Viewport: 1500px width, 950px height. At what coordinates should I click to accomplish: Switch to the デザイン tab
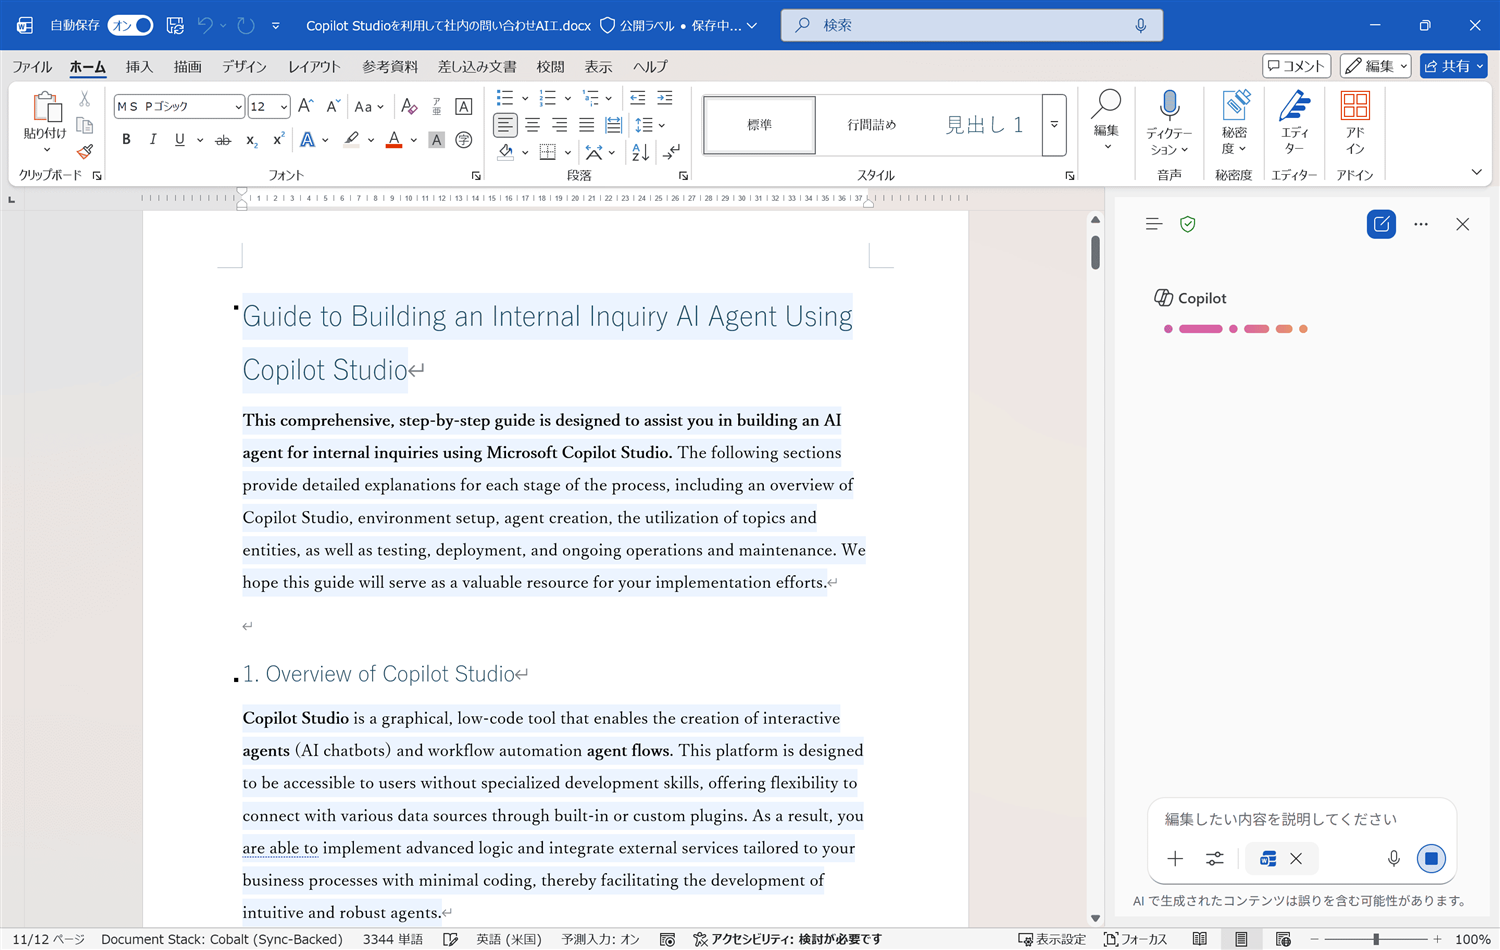pyautogui.click(x=244, y=66)
